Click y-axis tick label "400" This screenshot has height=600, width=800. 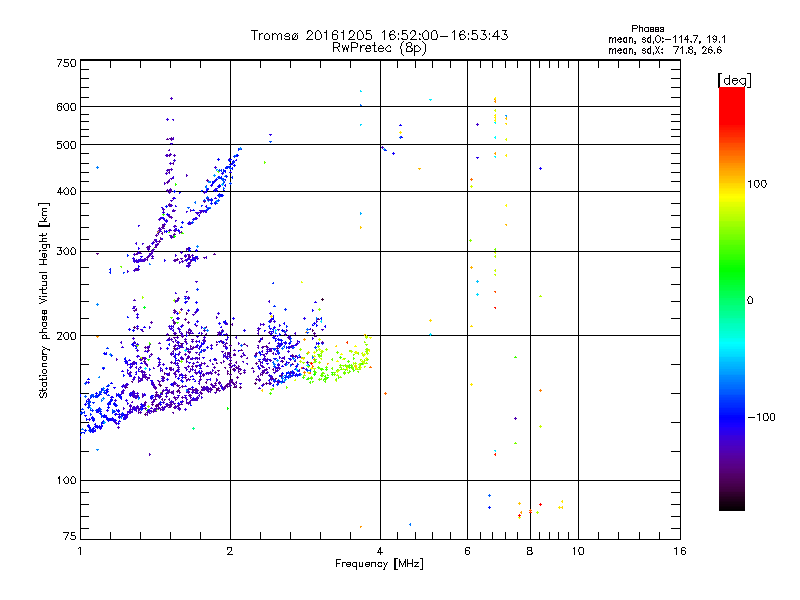coord(66,191)
